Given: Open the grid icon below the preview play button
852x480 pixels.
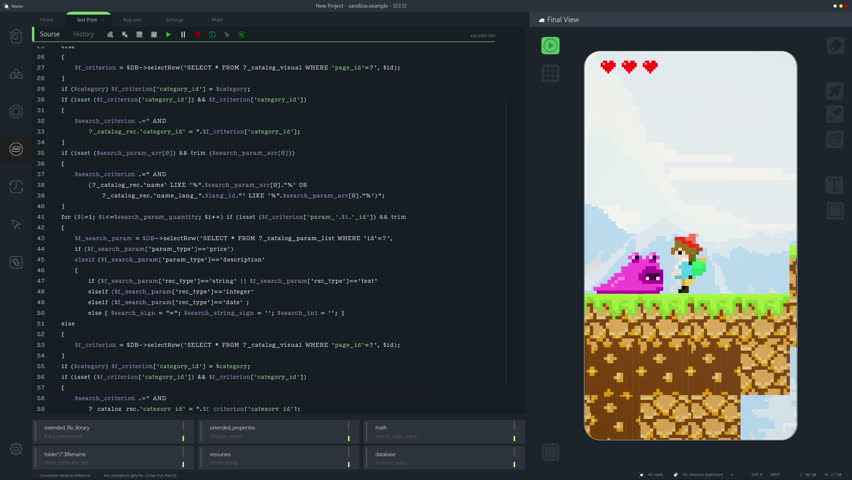Looking at the screenshot, I should pyautogui.click(x=550, y=73).
